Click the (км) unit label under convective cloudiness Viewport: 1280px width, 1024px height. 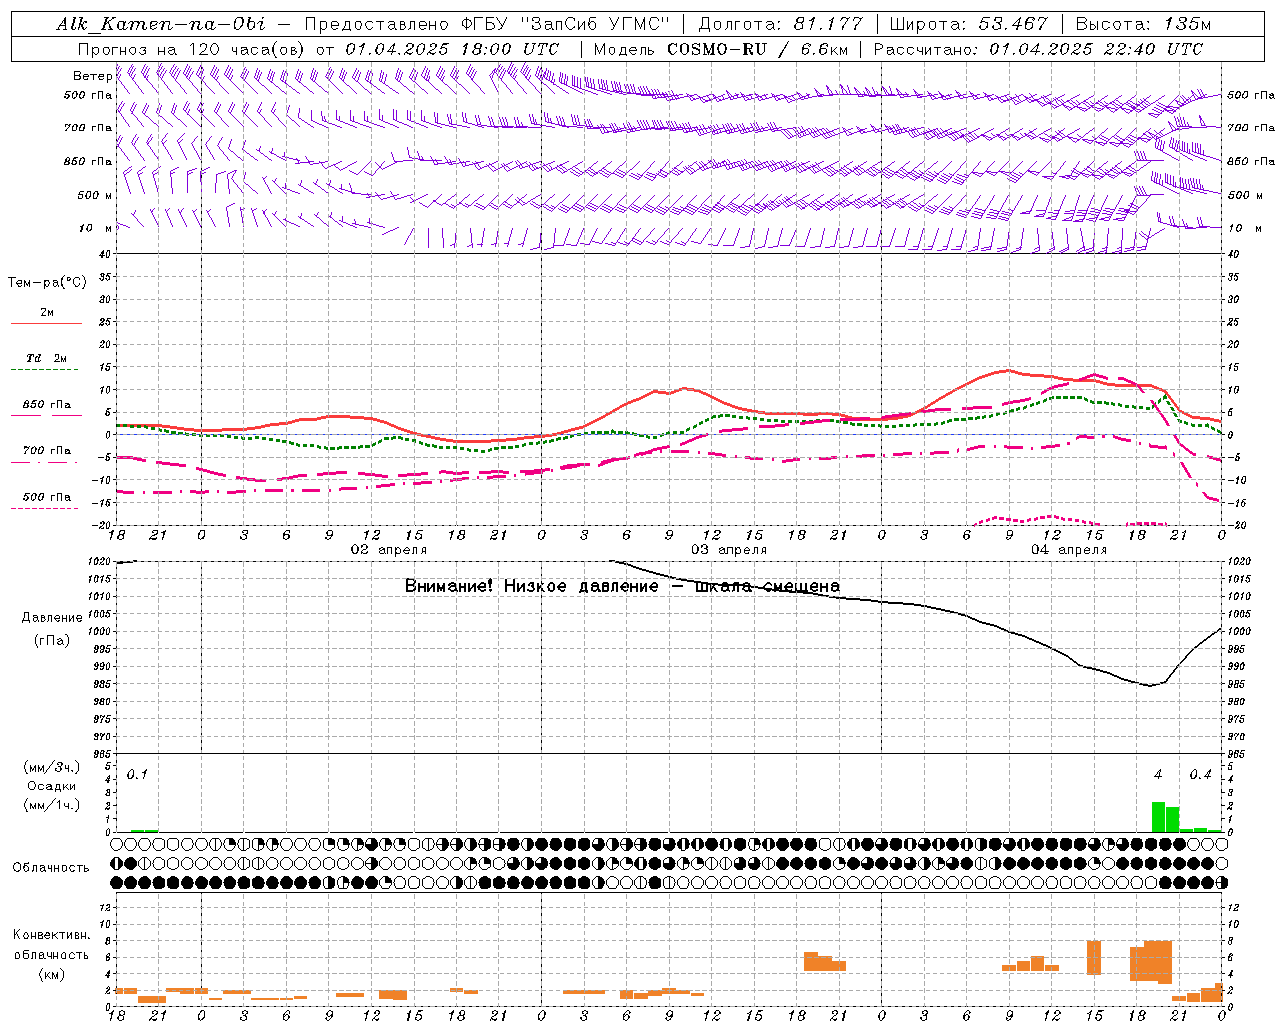(52, 975)
